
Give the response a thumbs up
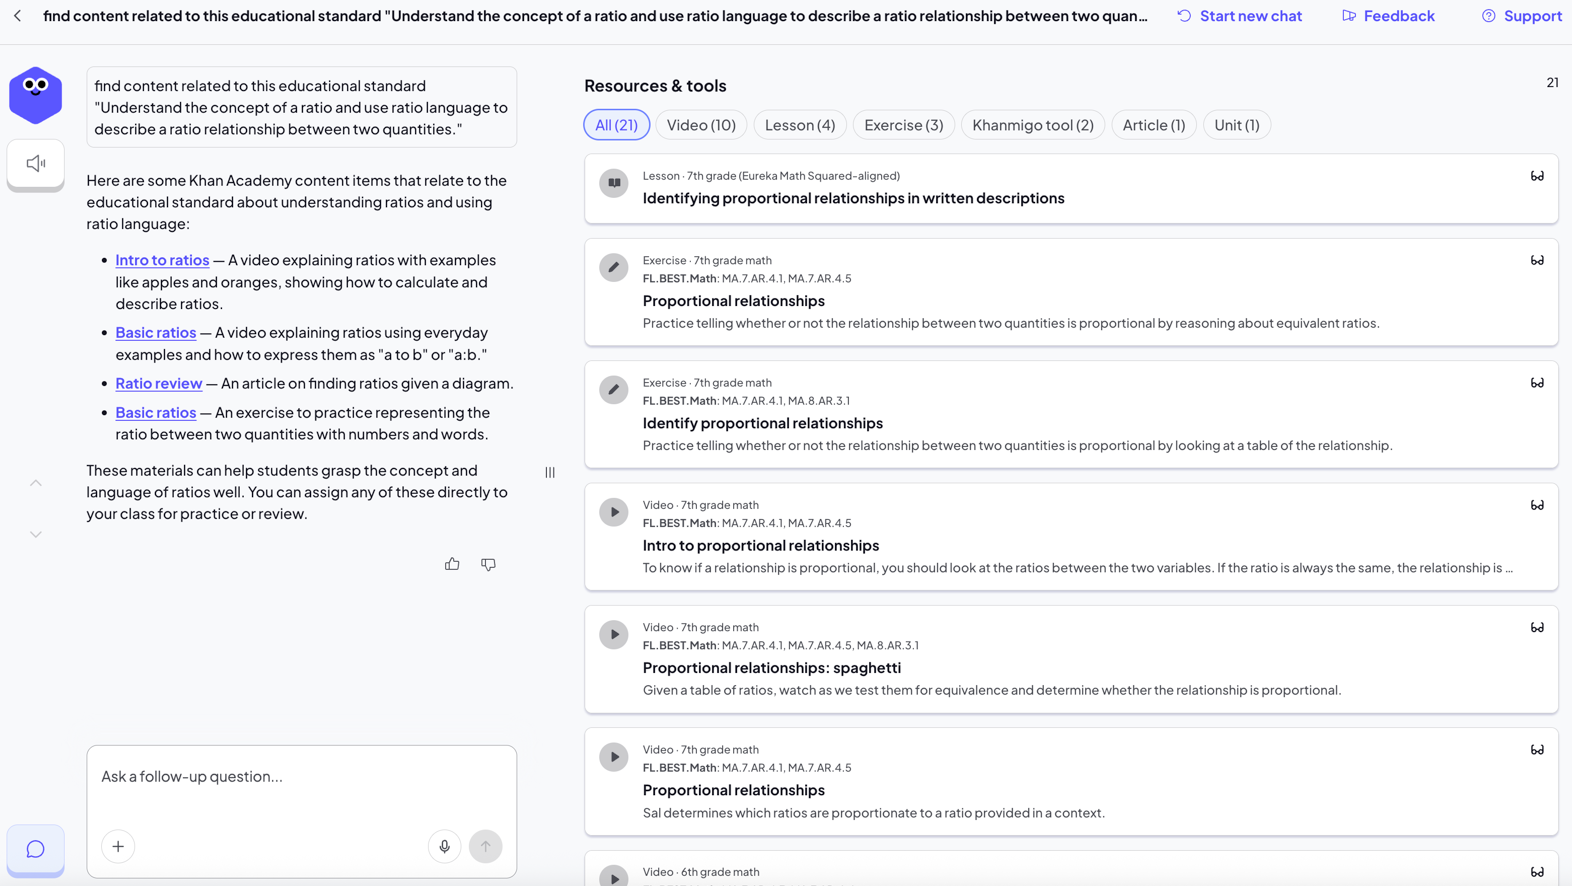pyautogui.click(x=452, y=564)
